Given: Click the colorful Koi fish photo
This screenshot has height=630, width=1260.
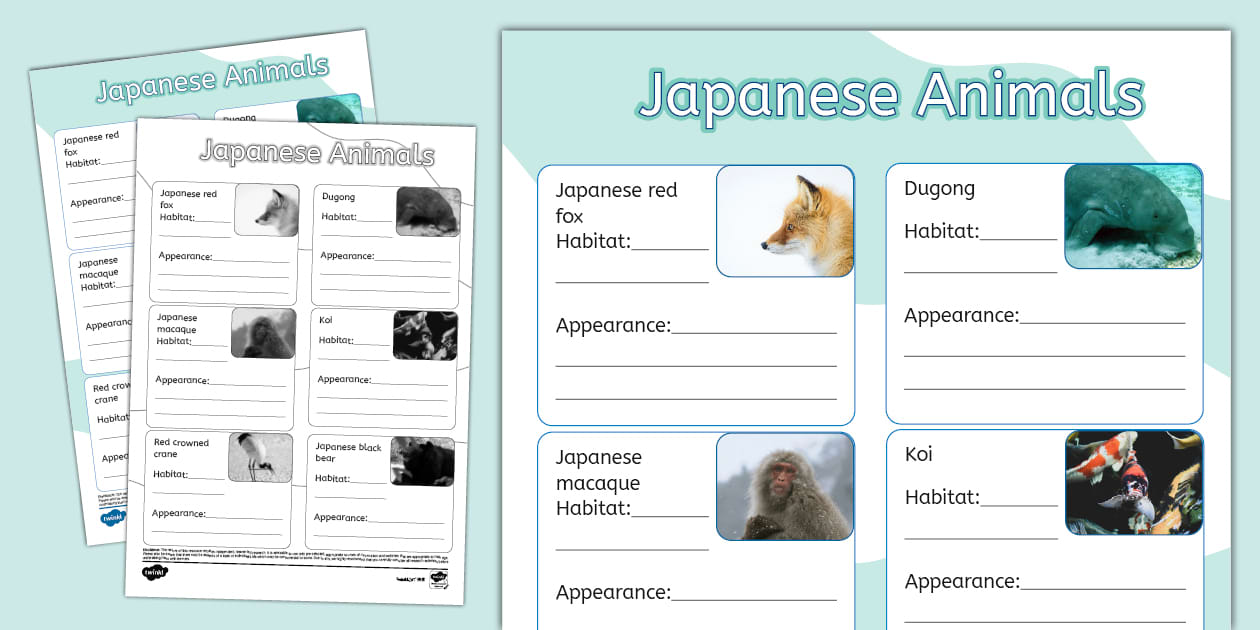Looking at the screenshot, I should (1134, 483).
